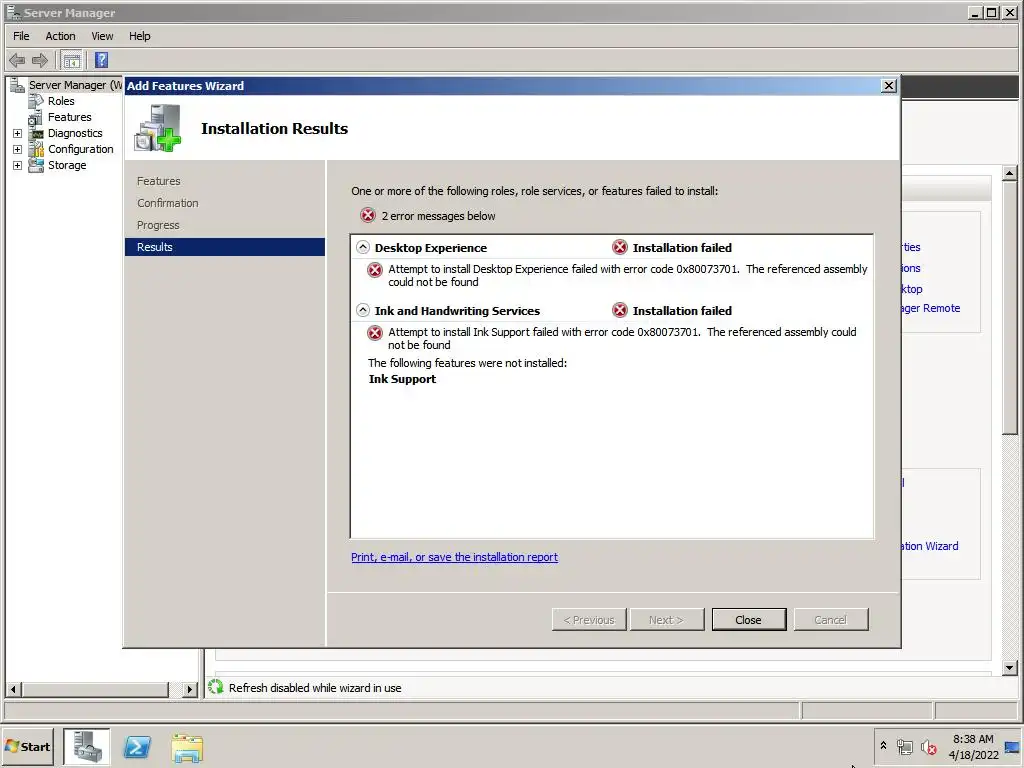Image resolution: width=1024 pixels, height=768 pixels.
Task: Click the network tray icon
Action: (x=904, y=746)
